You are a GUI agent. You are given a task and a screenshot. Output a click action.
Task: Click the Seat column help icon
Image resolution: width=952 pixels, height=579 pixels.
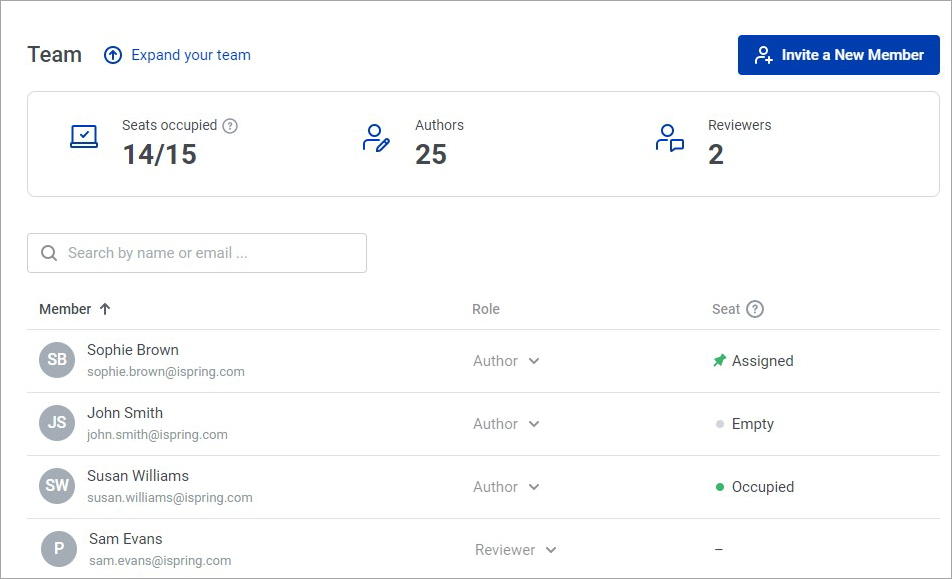(x=755, y=309)
